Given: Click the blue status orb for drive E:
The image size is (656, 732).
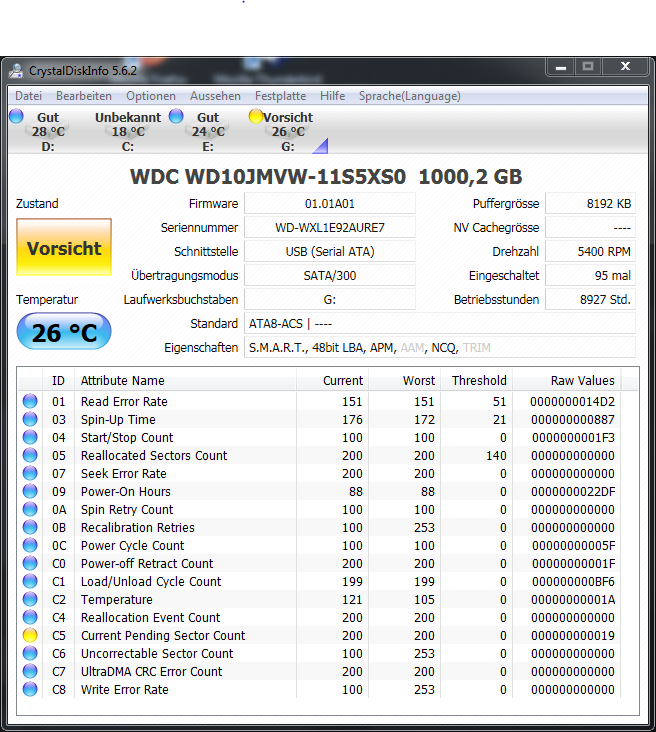Looking at the screenshot, I should click(x=176, y=116).
